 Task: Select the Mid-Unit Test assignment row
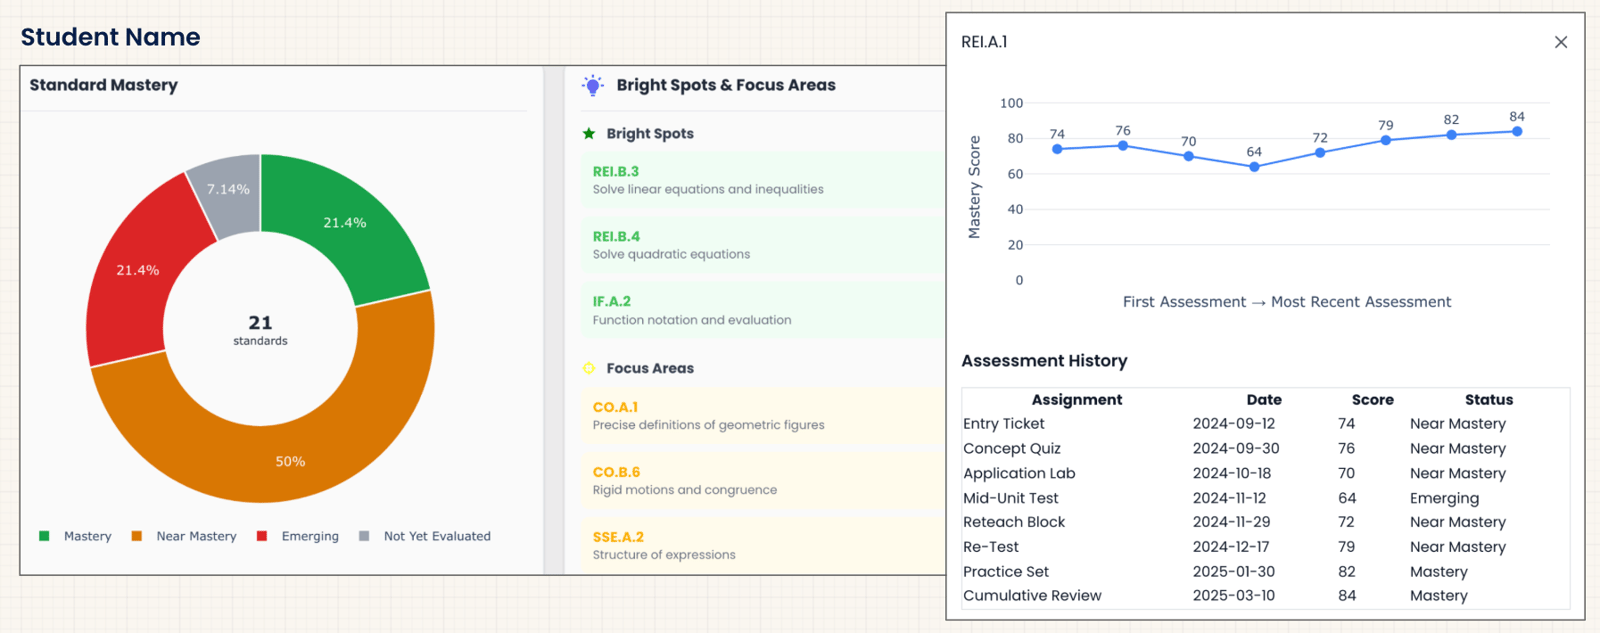pyautogui.click(x=1266, y=498)
